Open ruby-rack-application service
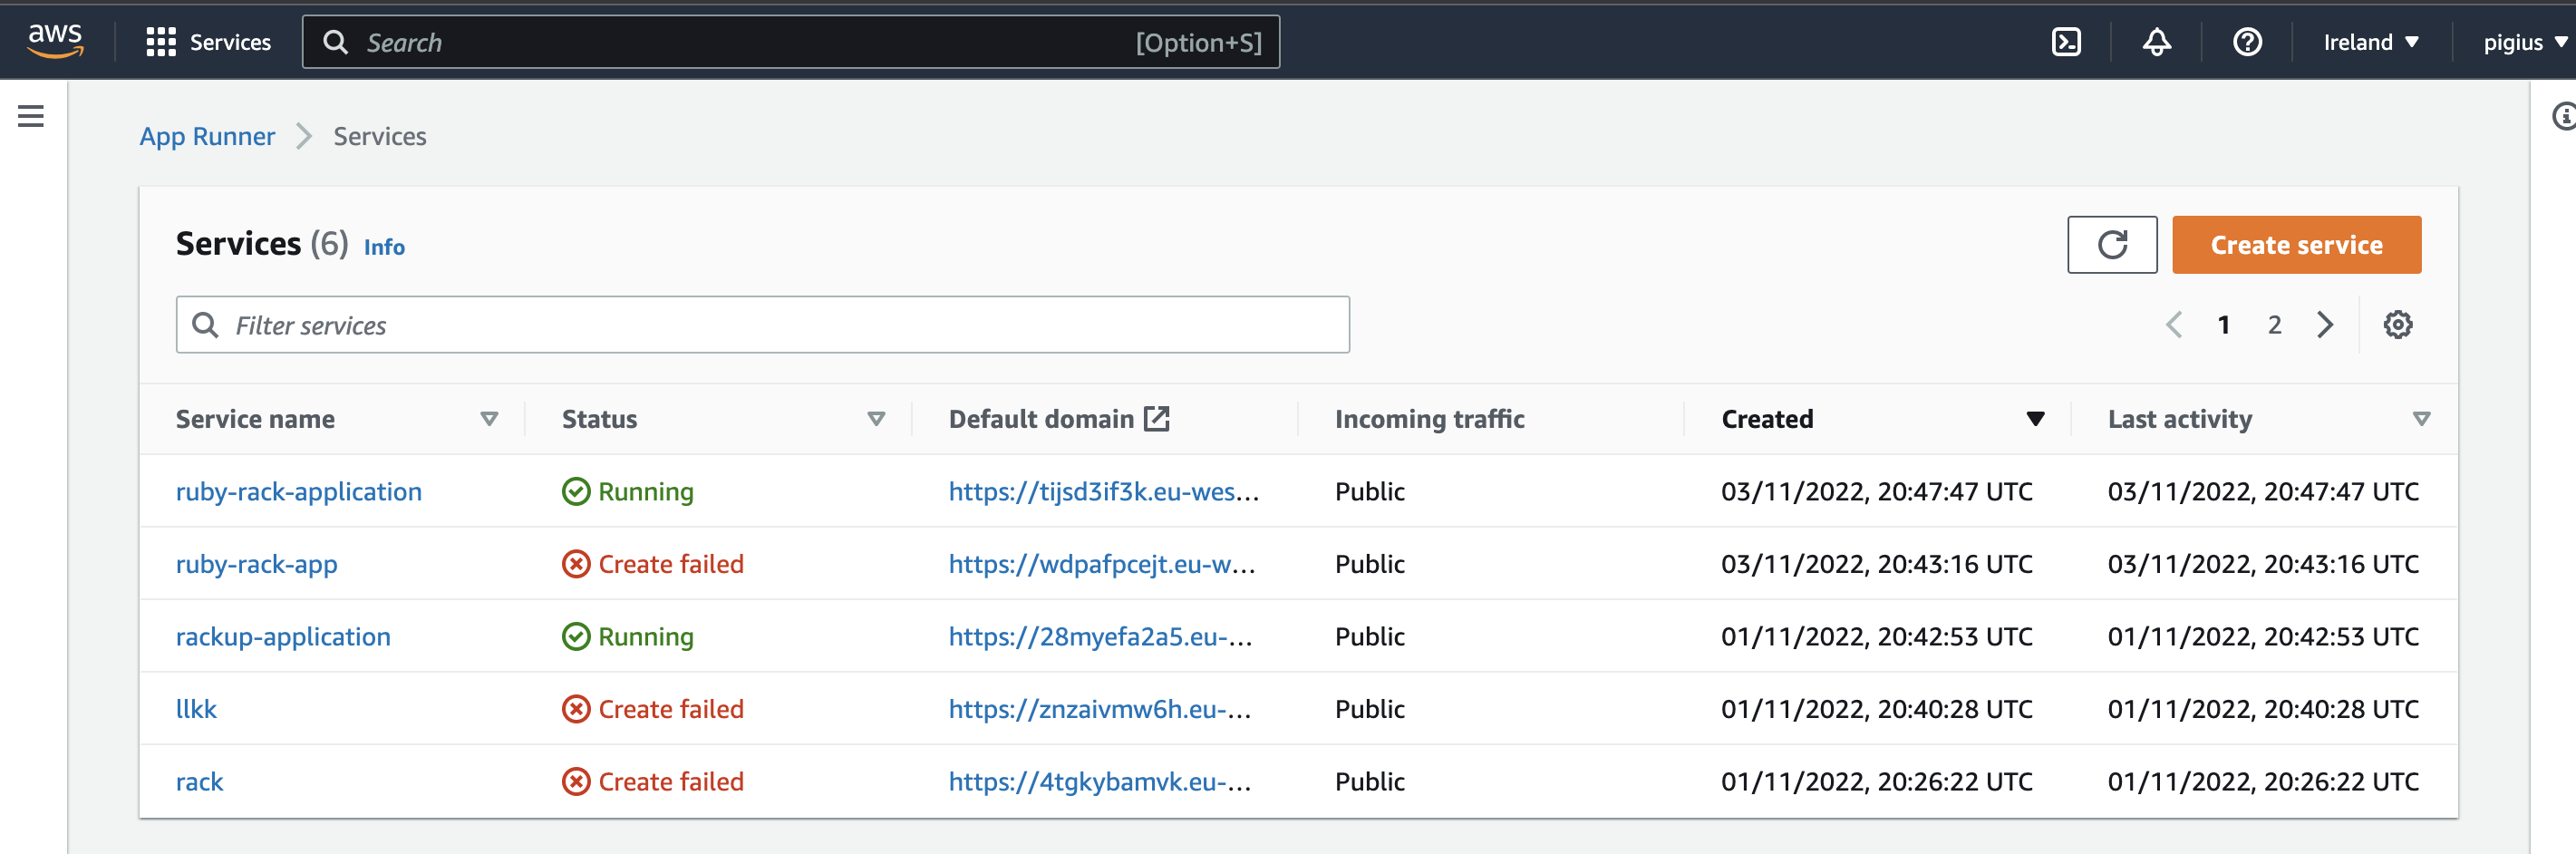Image resolution: width=2576 pixels, height=854 pixels. pyautogui.click(x=299, y=492)
